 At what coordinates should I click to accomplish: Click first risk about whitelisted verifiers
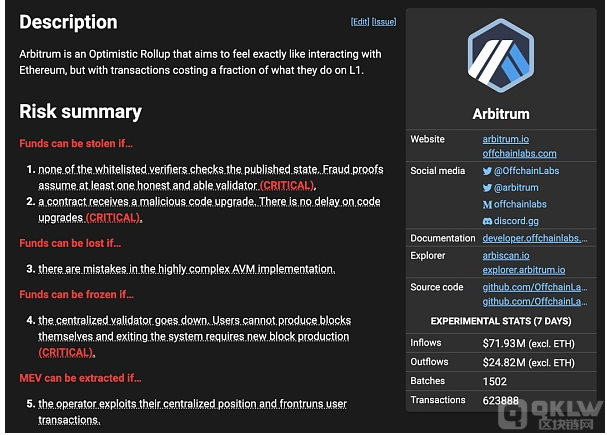(211, 177)
